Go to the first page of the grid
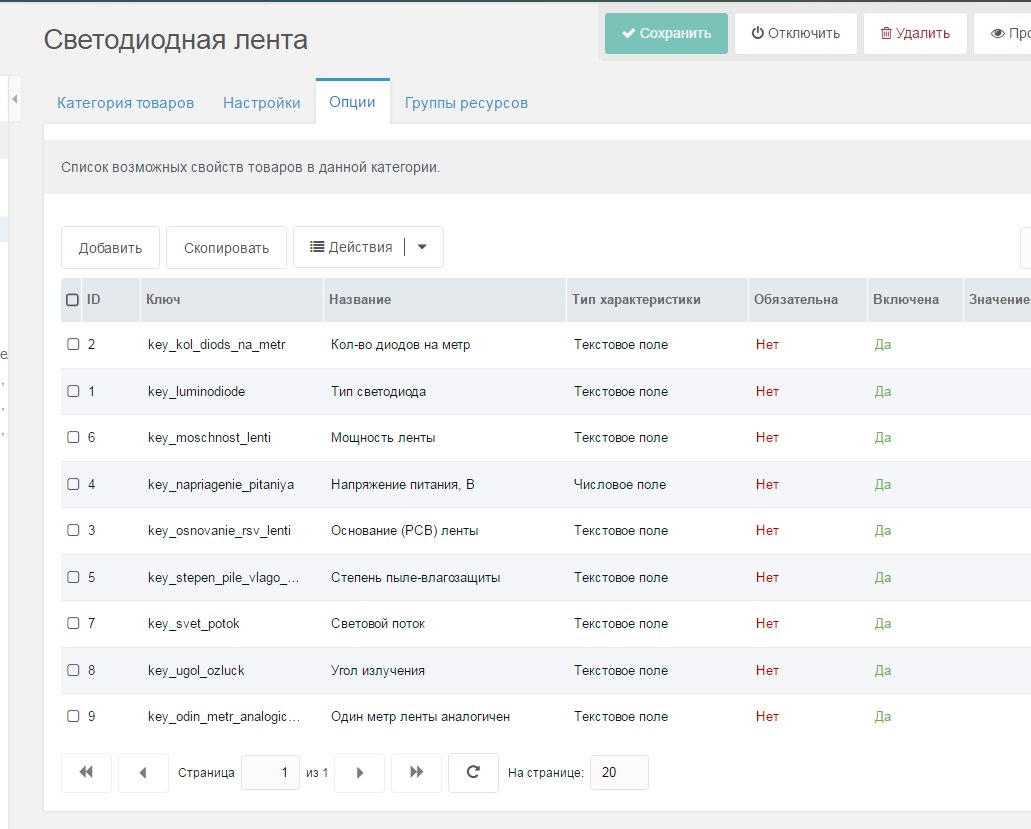 pyautogui.click(x=86, y=772)
